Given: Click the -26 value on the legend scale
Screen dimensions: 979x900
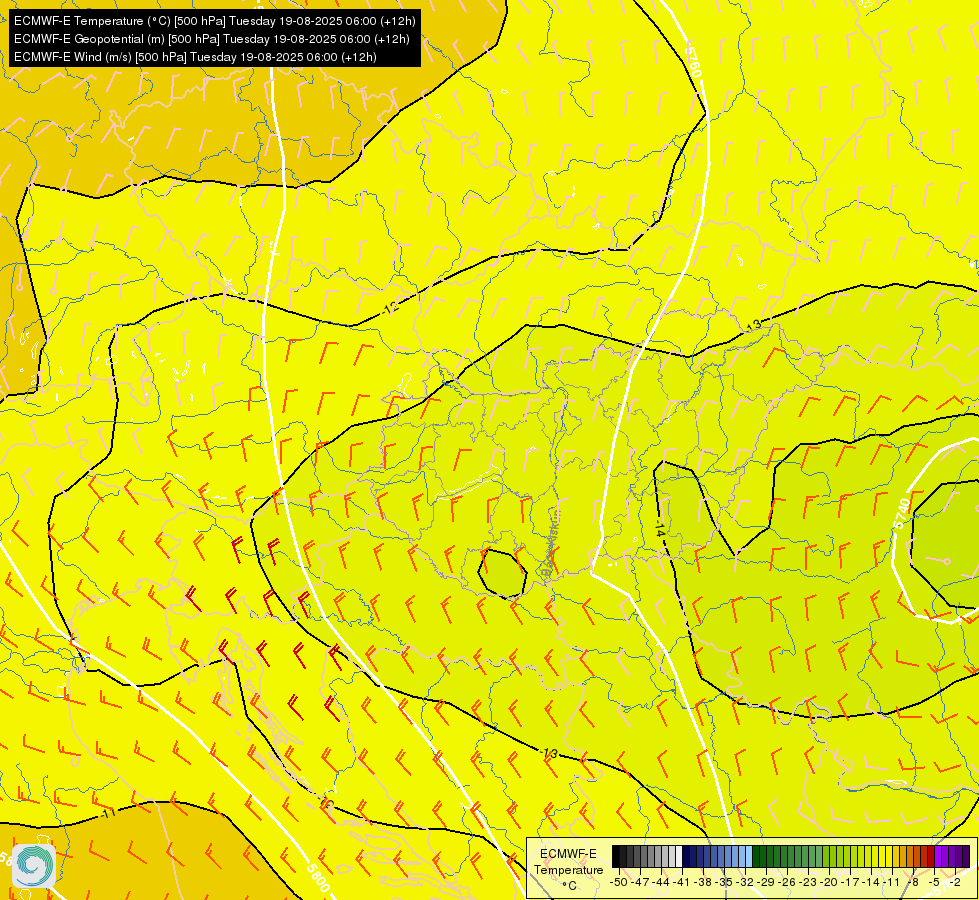Looking at the screenshot, I should coord(787,882).
